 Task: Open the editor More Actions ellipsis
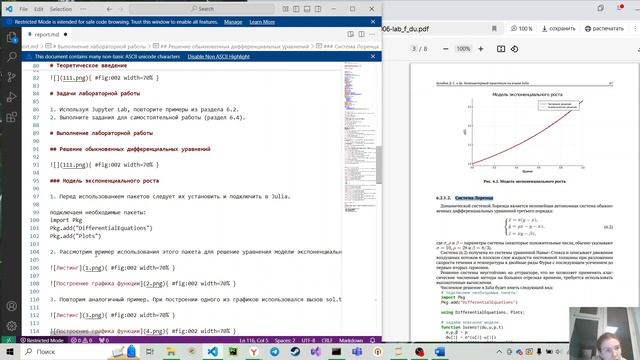coord(372,34)
